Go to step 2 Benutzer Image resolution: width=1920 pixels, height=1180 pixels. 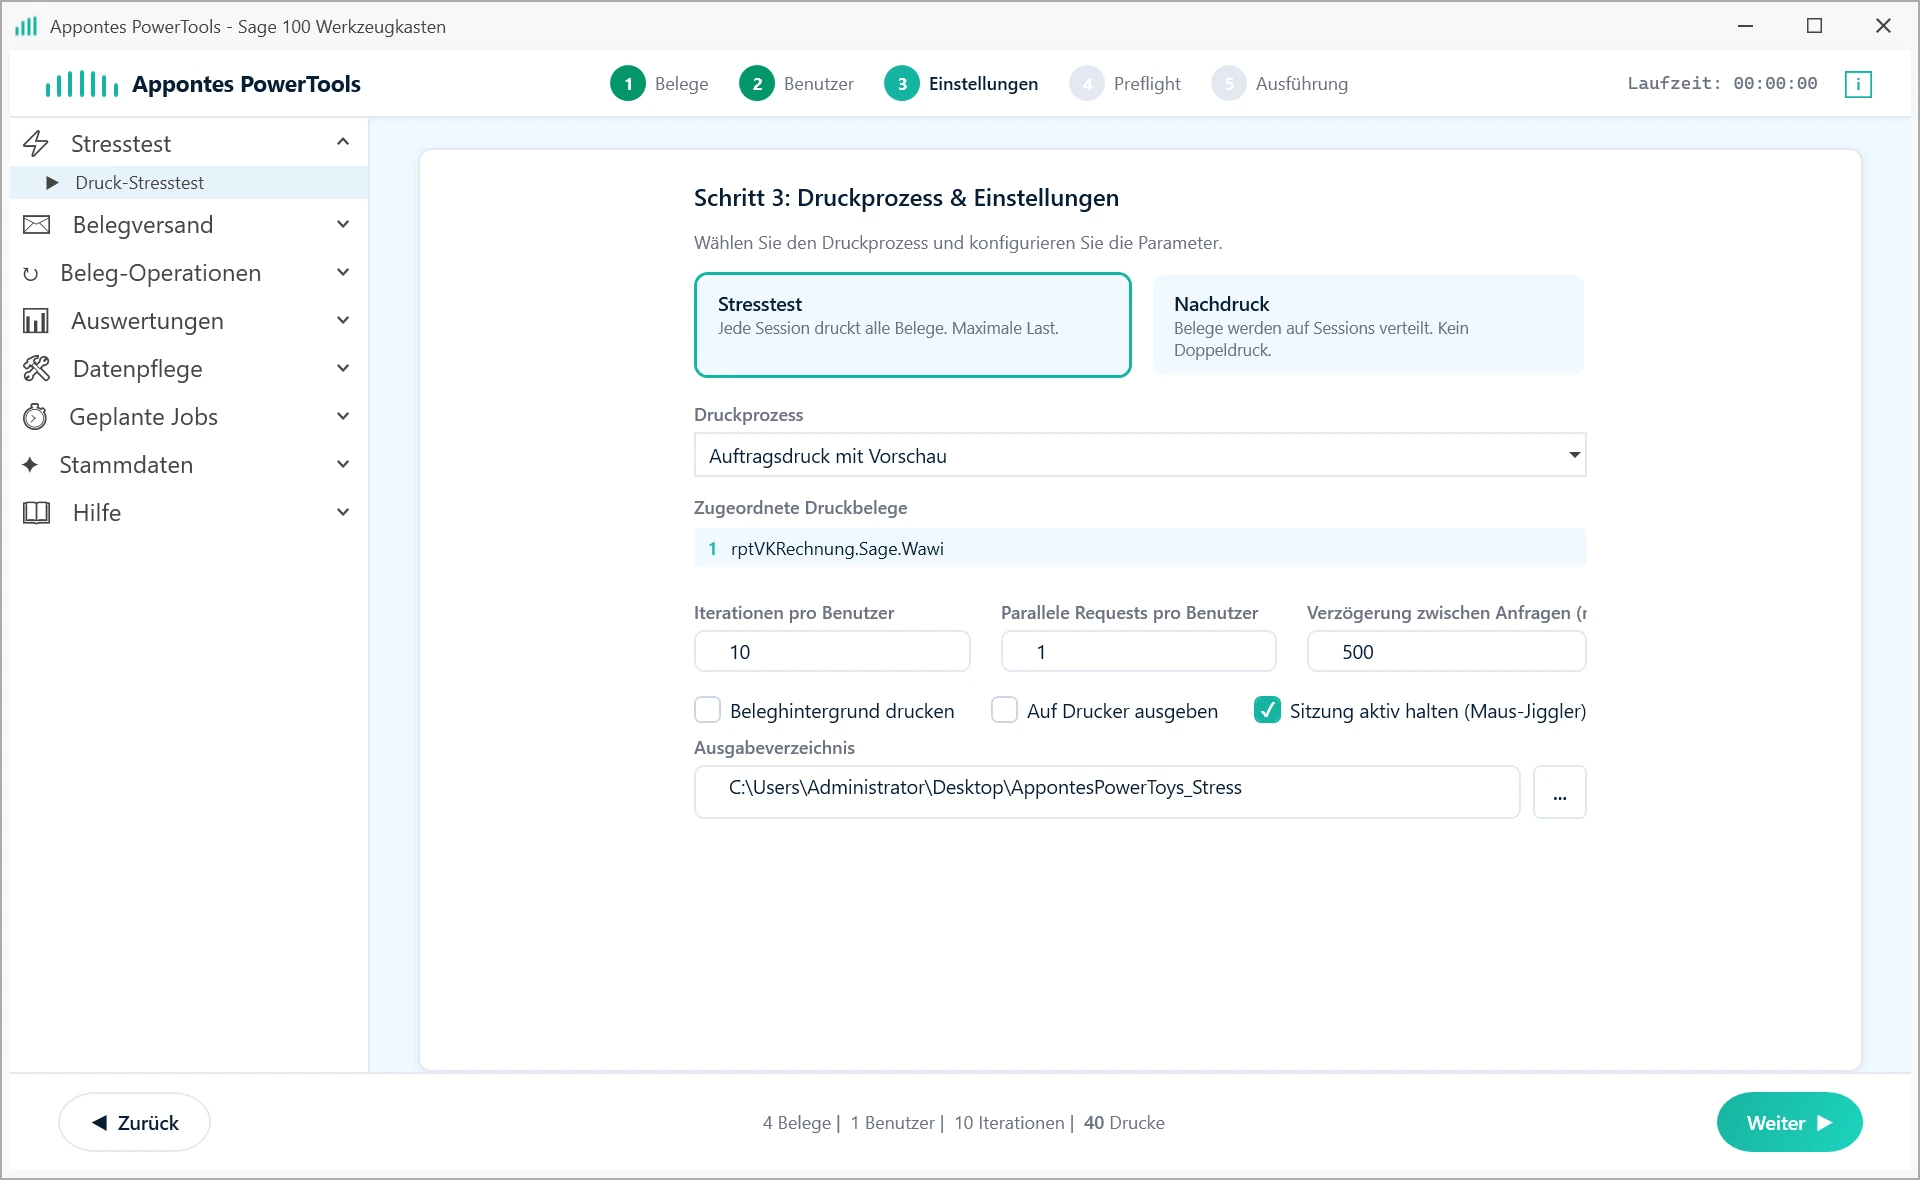[796, 84]
